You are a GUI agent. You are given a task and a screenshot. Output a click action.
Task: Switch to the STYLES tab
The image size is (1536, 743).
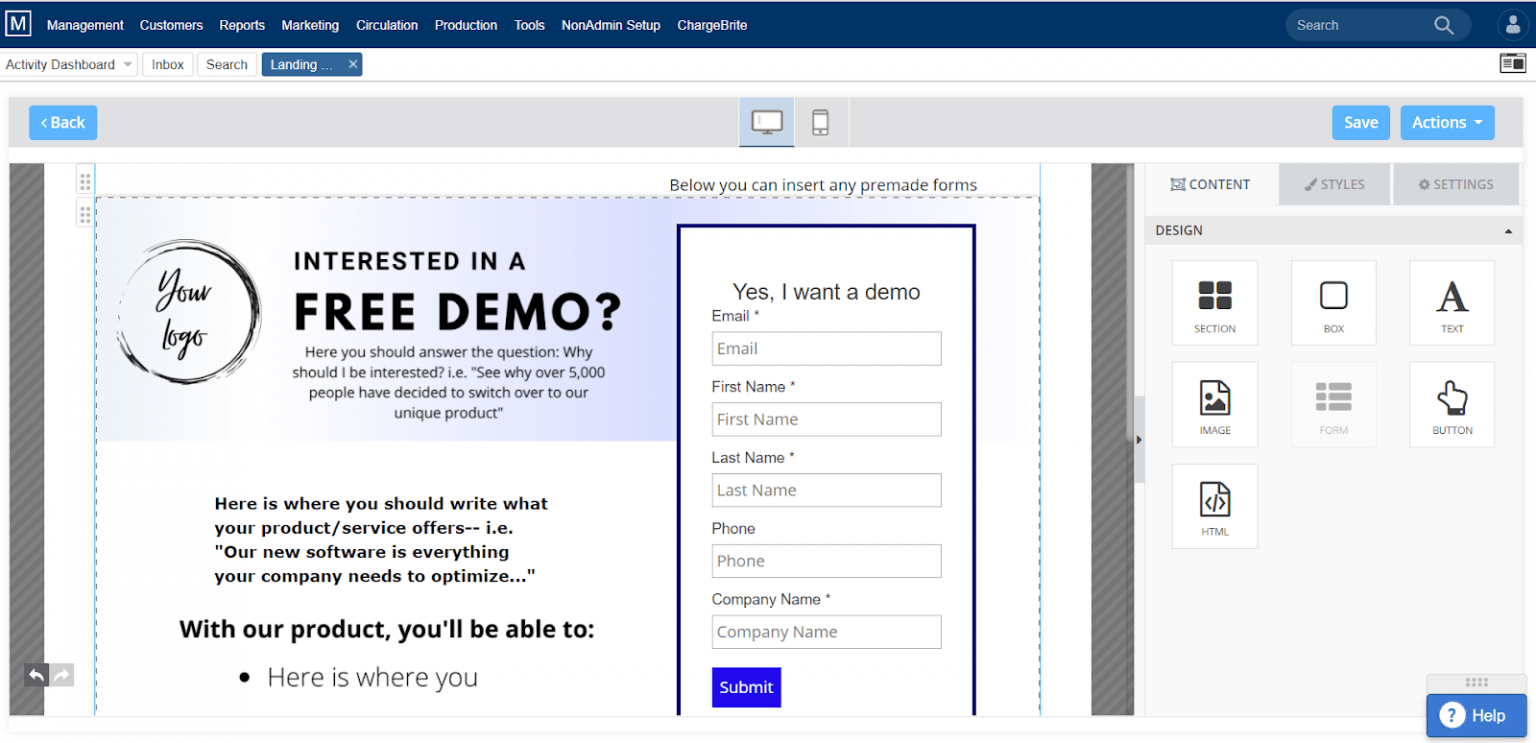pos(1333,184)
